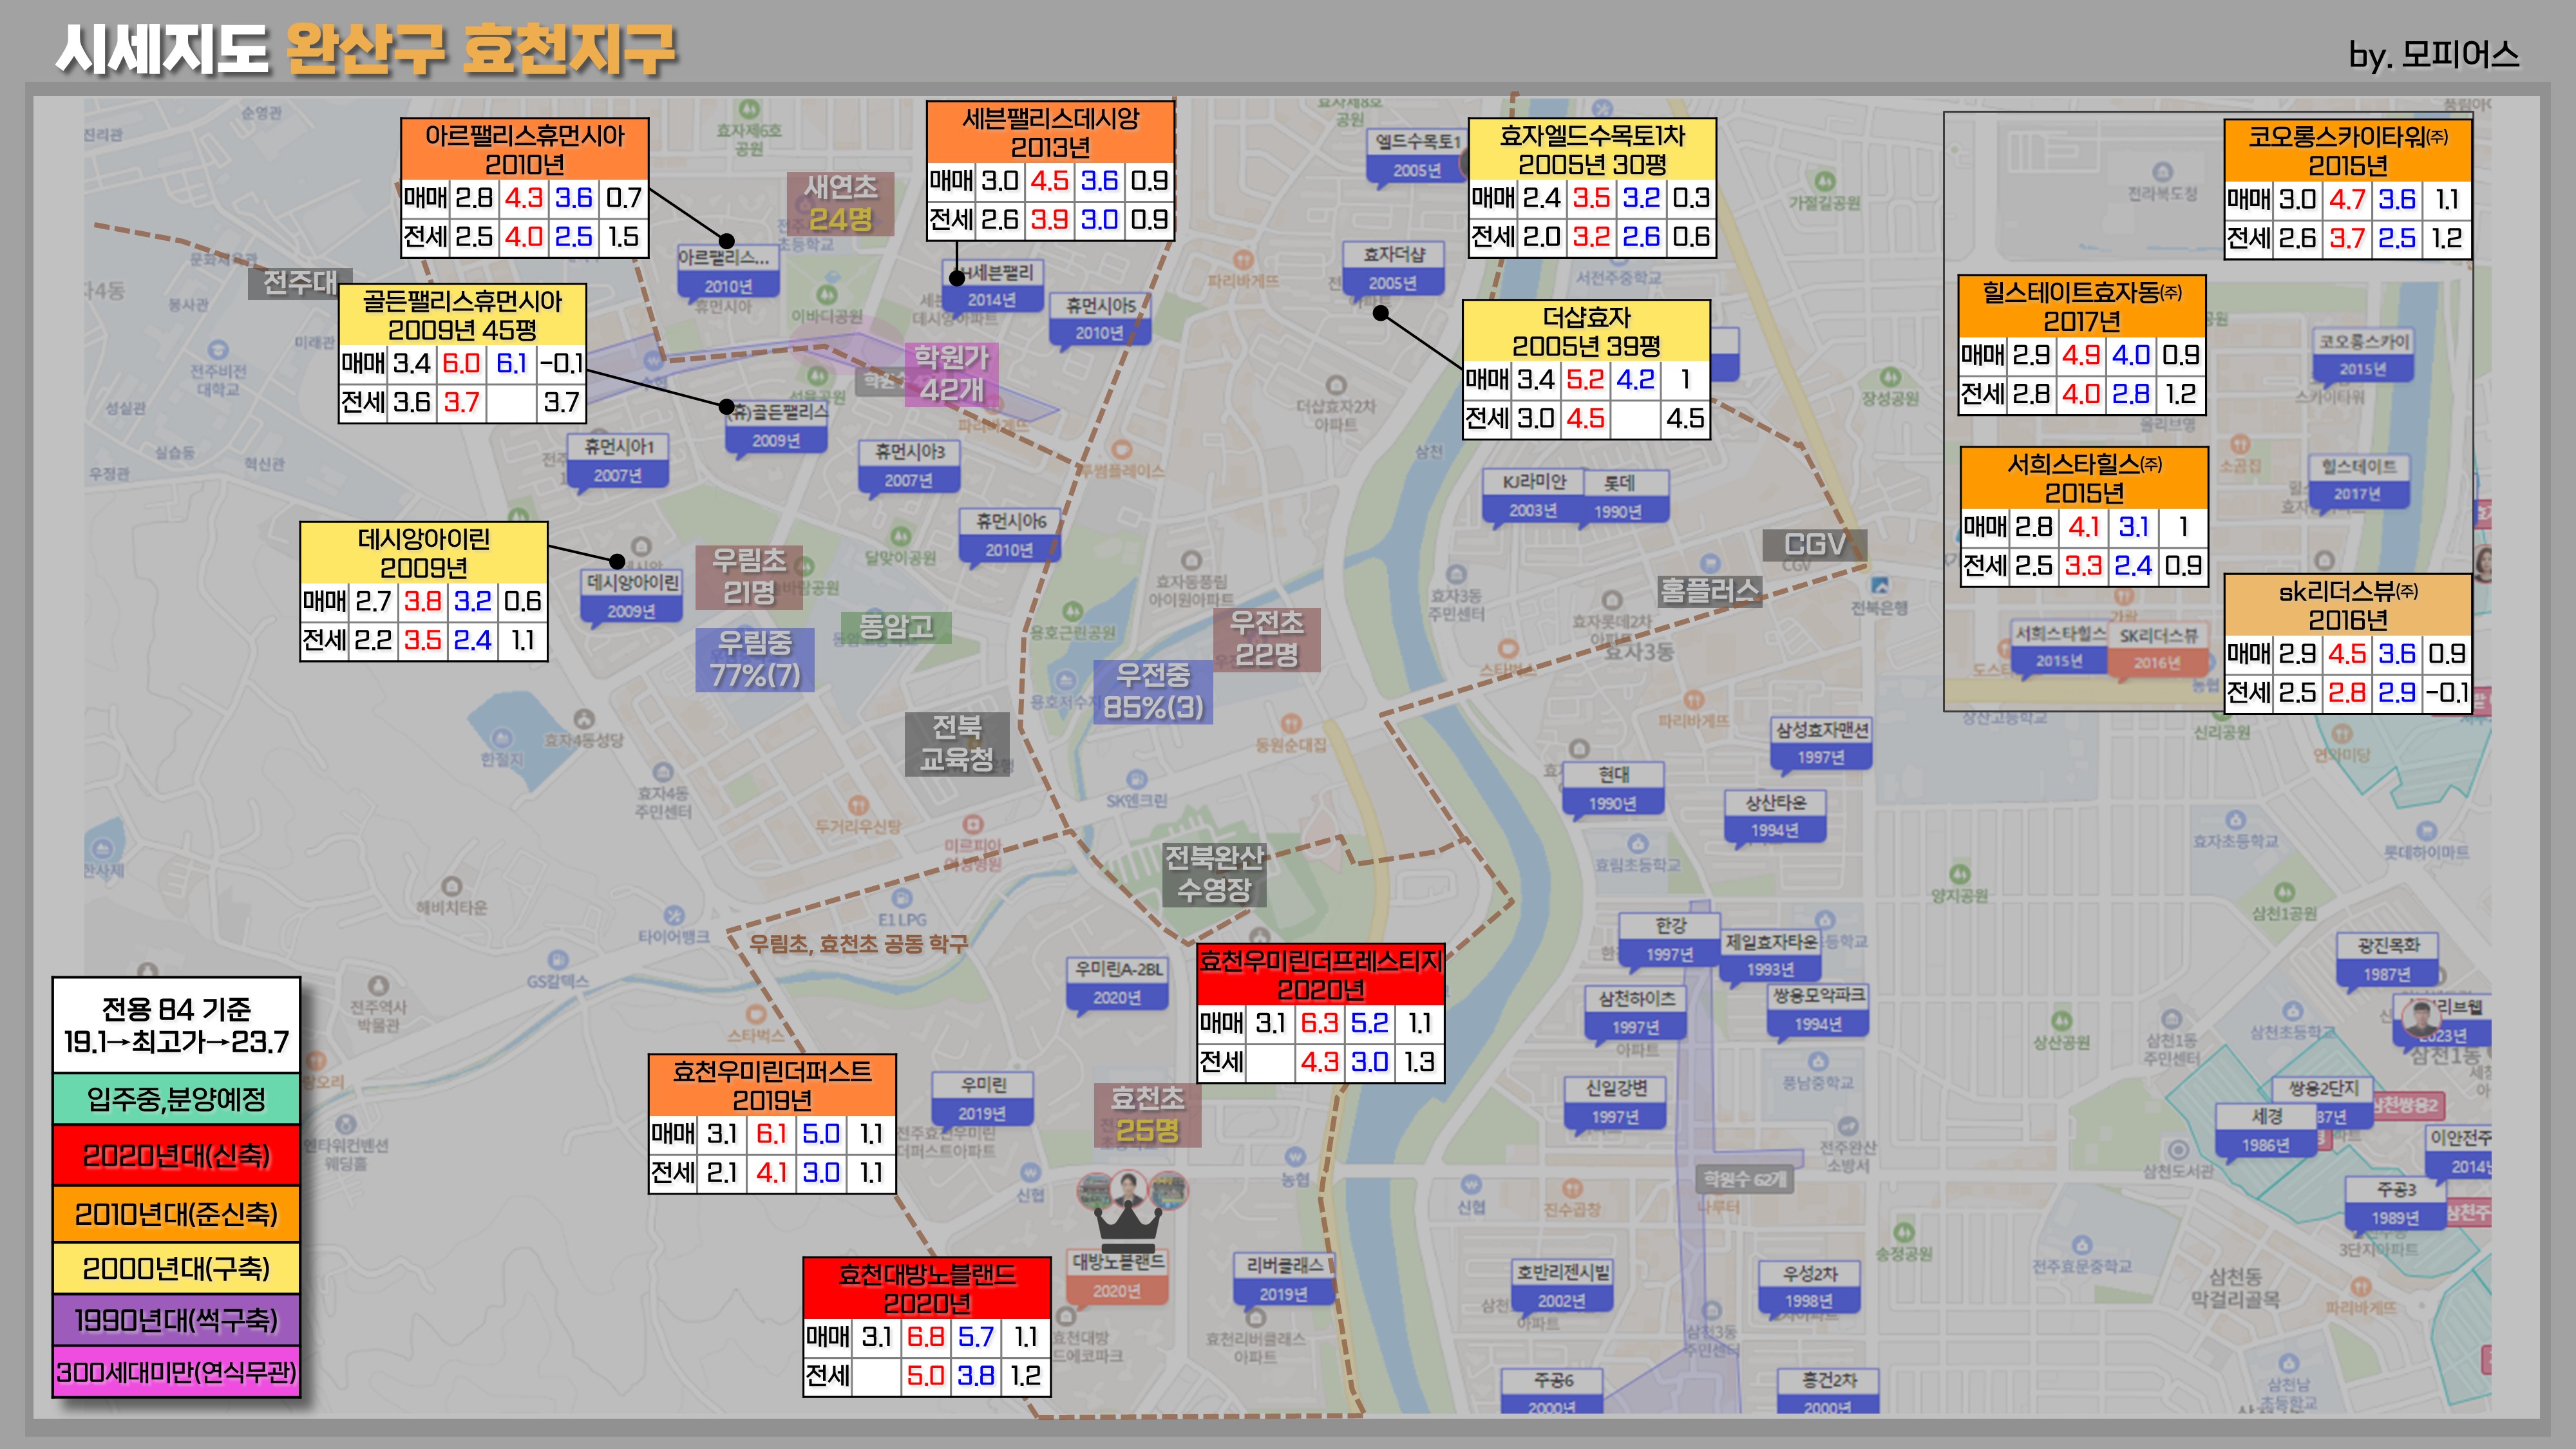
Task: Click the 삼성효자맨션 1997년 map marker
Action: (1821, 743)
